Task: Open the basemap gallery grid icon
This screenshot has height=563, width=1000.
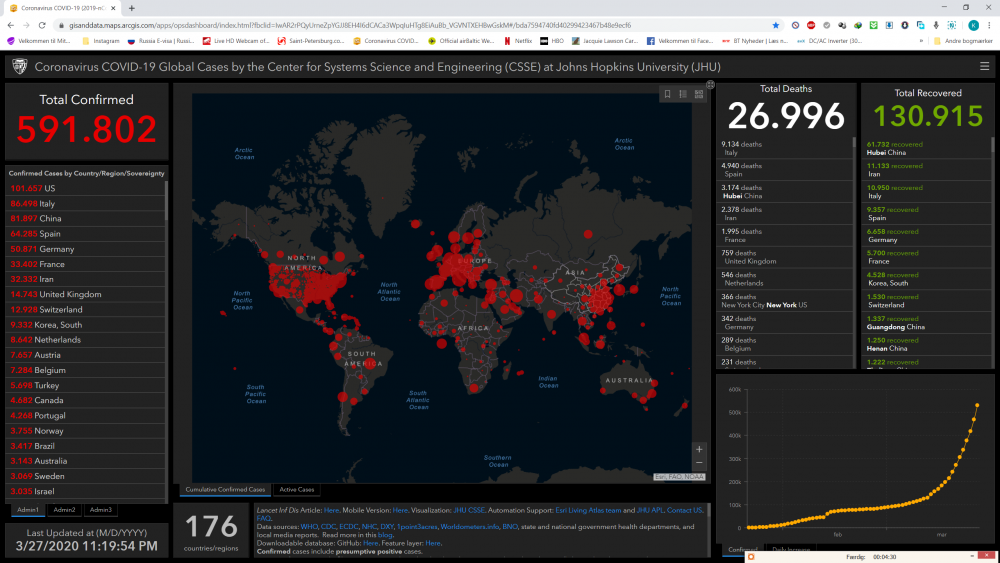Action: (699, 94)
